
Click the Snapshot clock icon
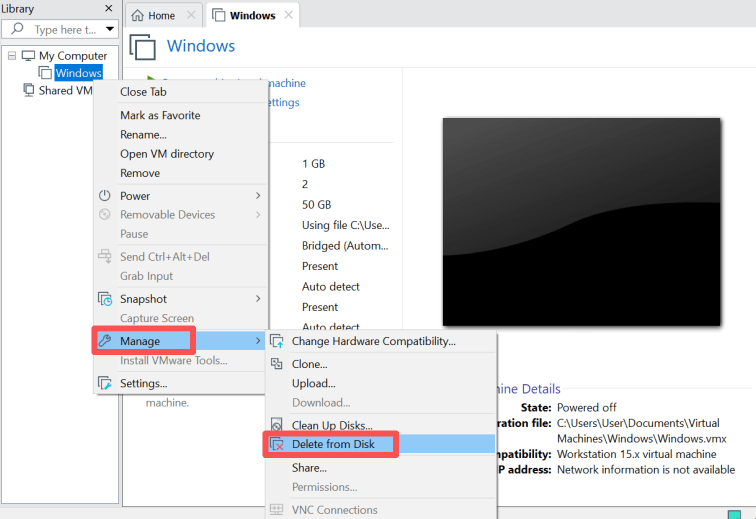105,299
